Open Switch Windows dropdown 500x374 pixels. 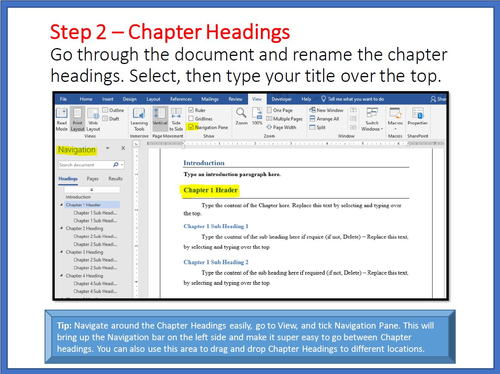click(372, 119)
